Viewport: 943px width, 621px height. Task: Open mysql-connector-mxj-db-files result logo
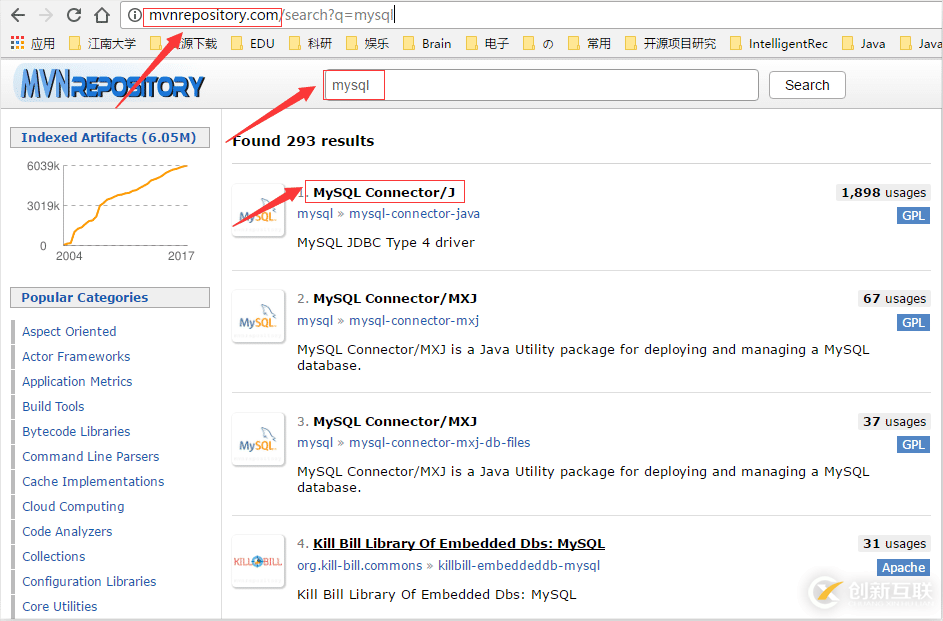[258, 439]
